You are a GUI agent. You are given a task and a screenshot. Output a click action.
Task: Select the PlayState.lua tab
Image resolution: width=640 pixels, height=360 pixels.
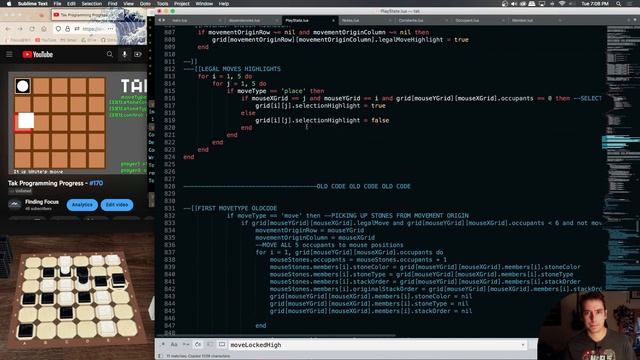(x=297, y=20)
